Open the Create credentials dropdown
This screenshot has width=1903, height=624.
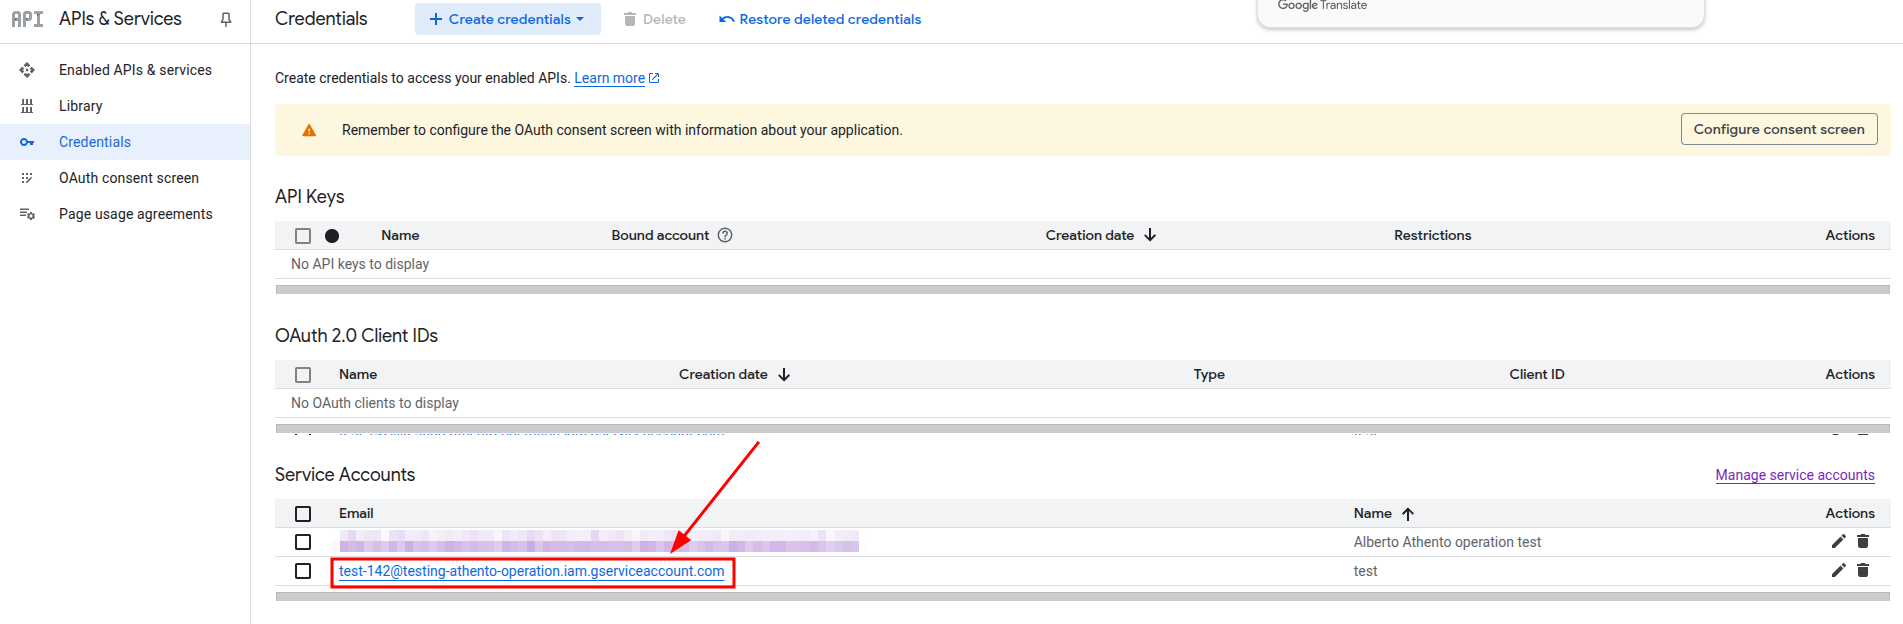pyautogui.click(x=507, y=19)
